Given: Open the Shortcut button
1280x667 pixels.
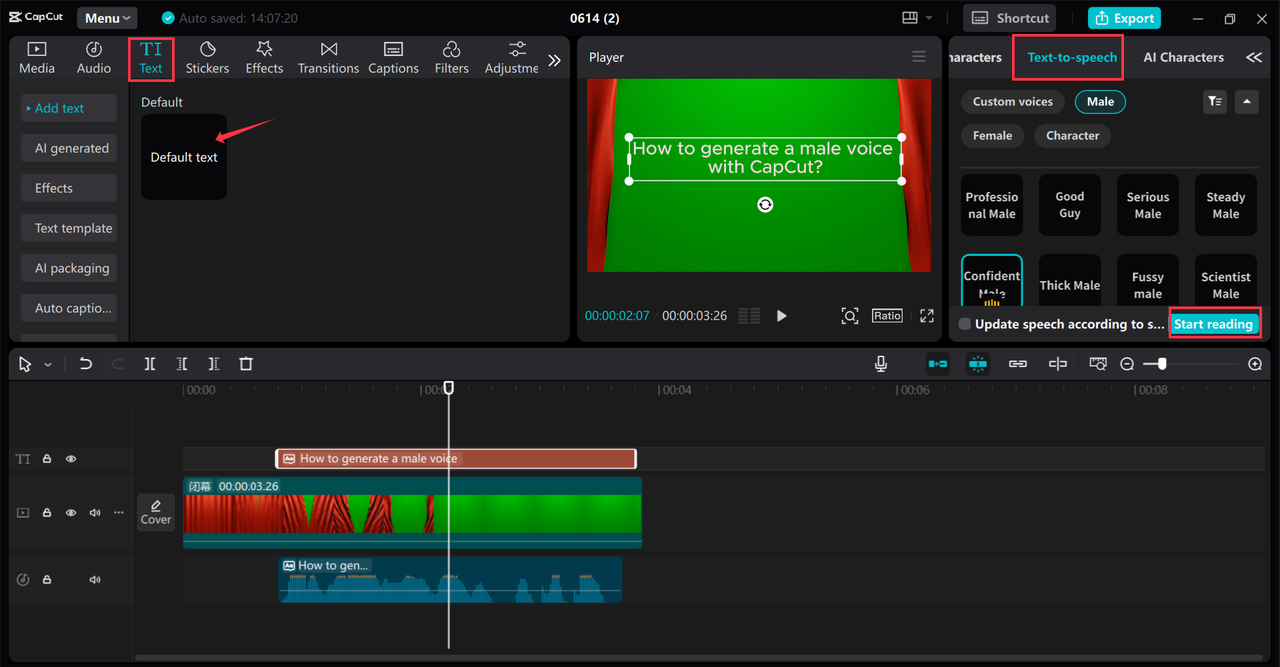Looking at the screenshot, I should 1012,18.
